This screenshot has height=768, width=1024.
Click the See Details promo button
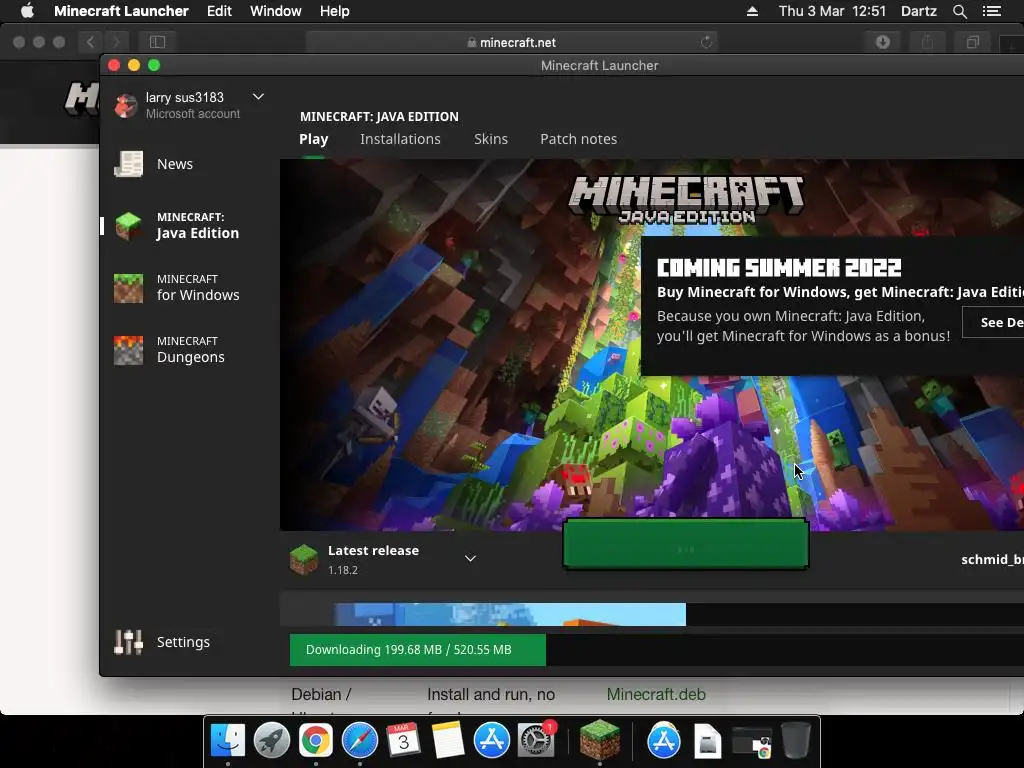993,322
